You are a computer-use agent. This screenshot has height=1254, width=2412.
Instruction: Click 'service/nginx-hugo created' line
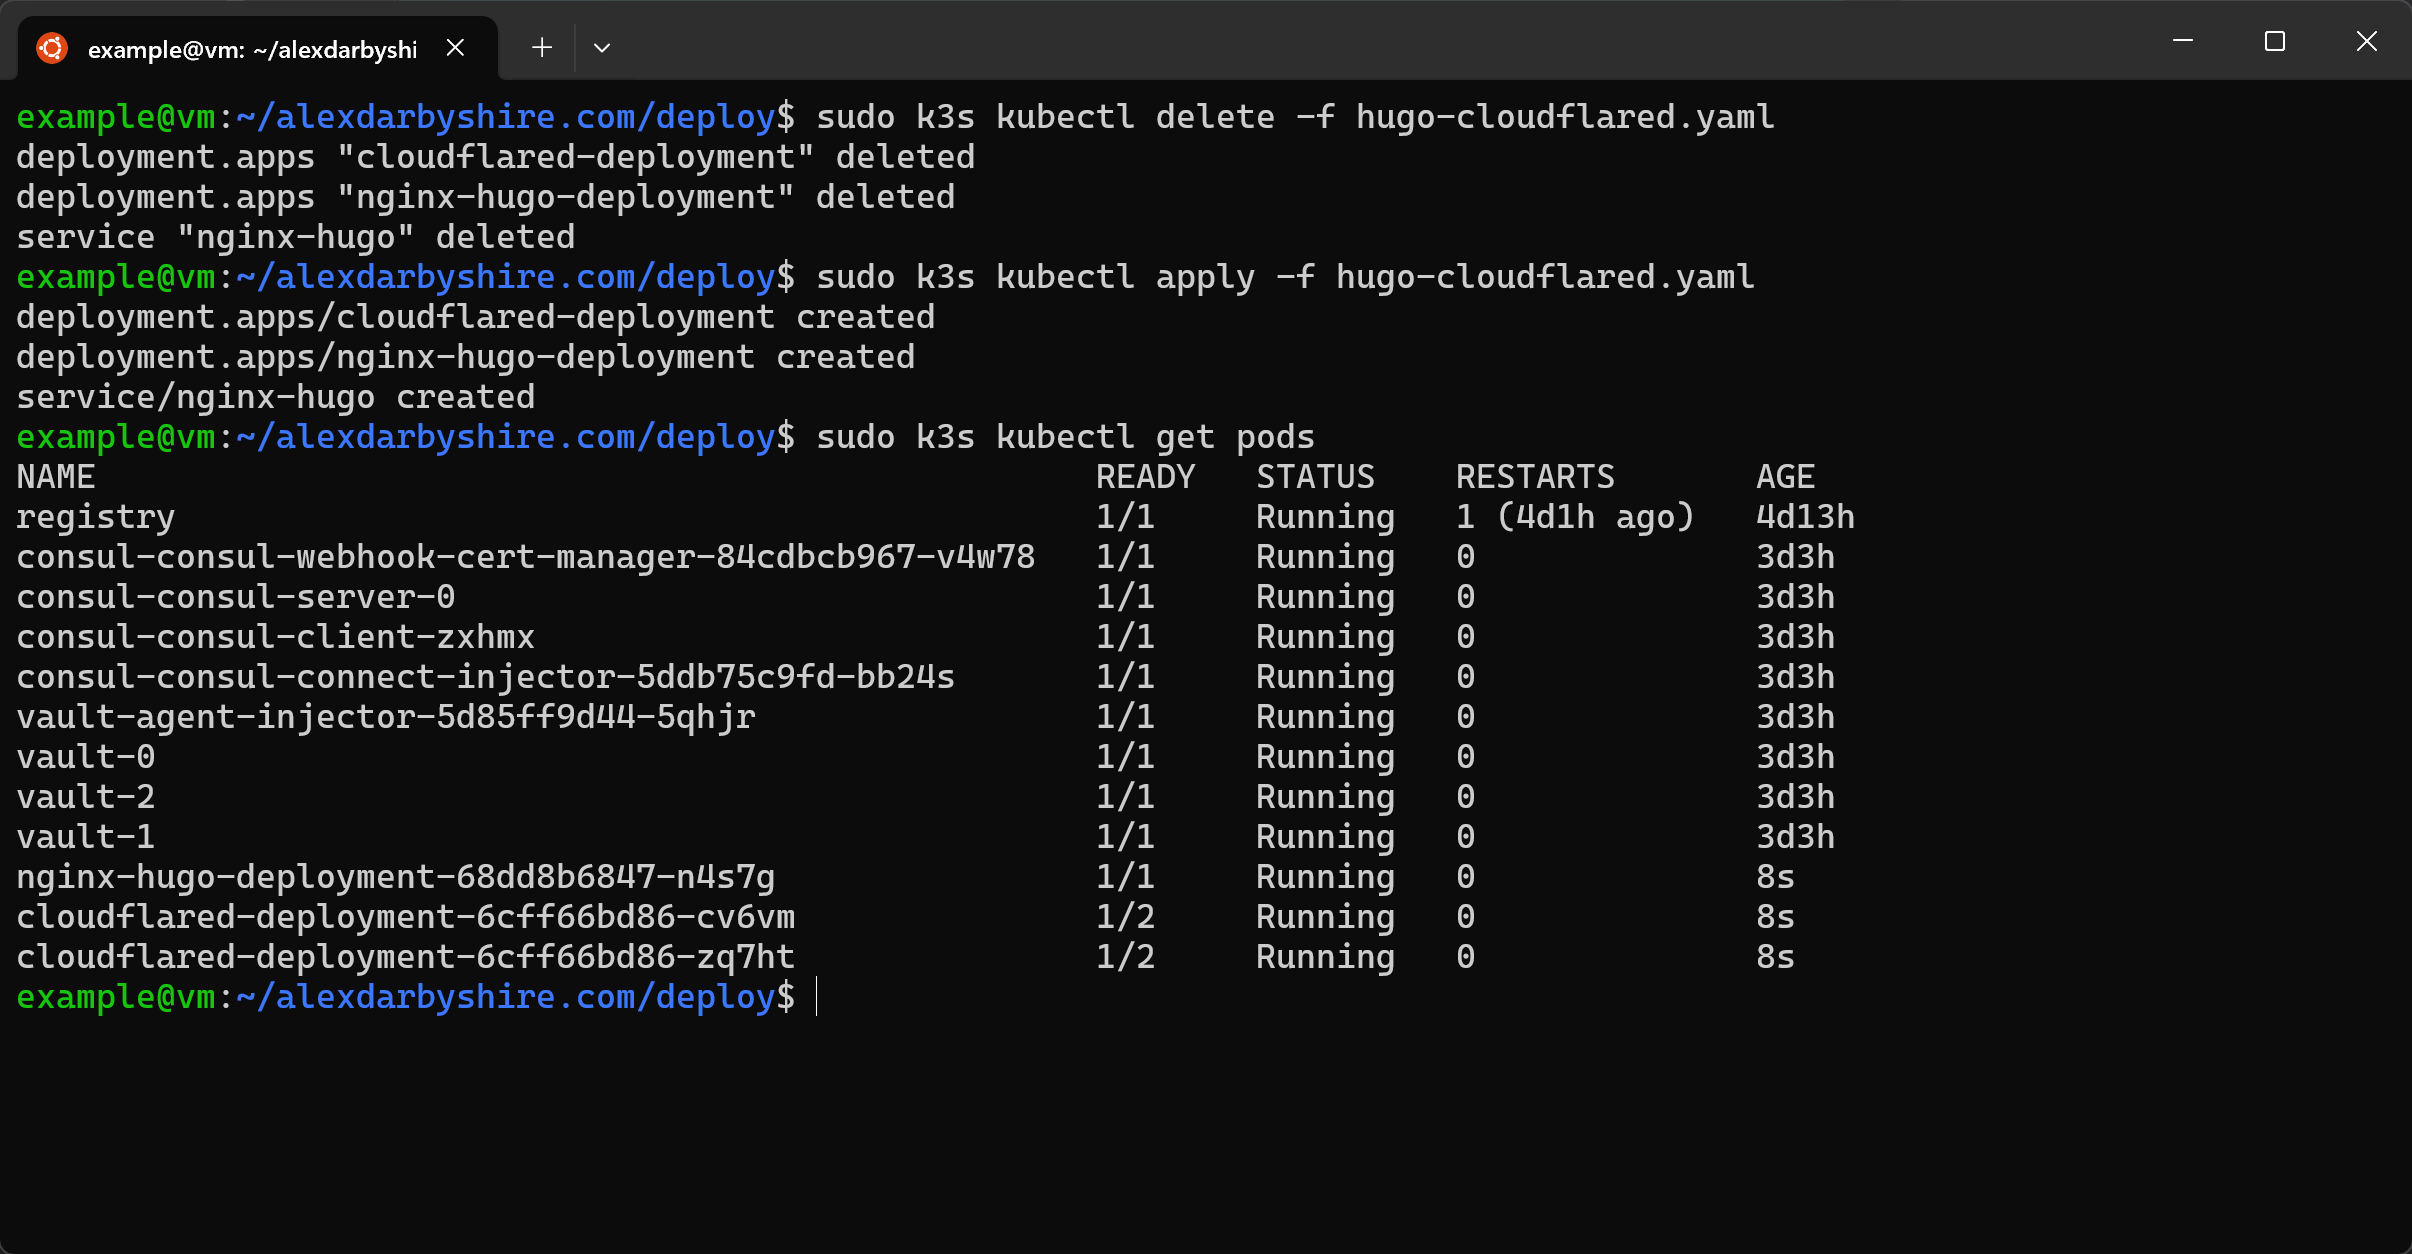pos(276,397)
